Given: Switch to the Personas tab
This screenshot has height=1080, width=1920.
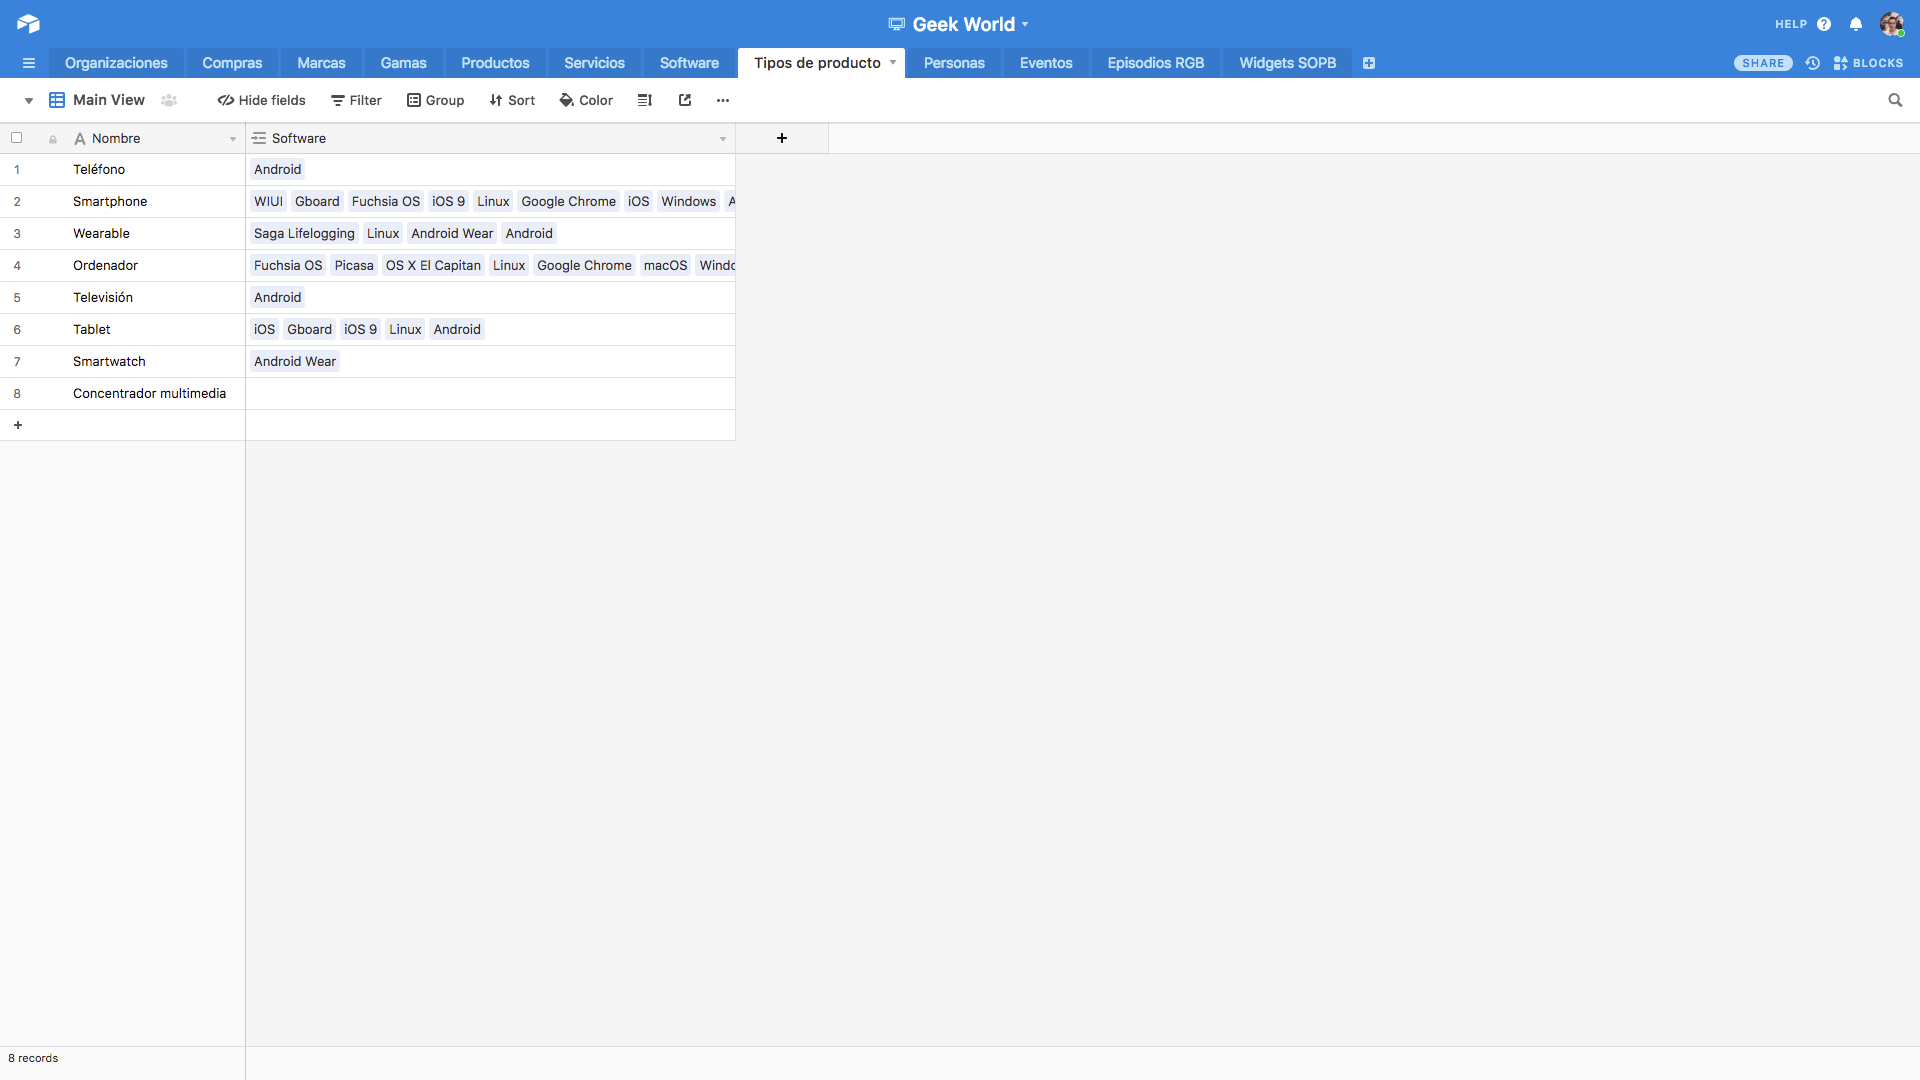Looking at the screenshot, I should pyautogui.click(x=954, y=63).
